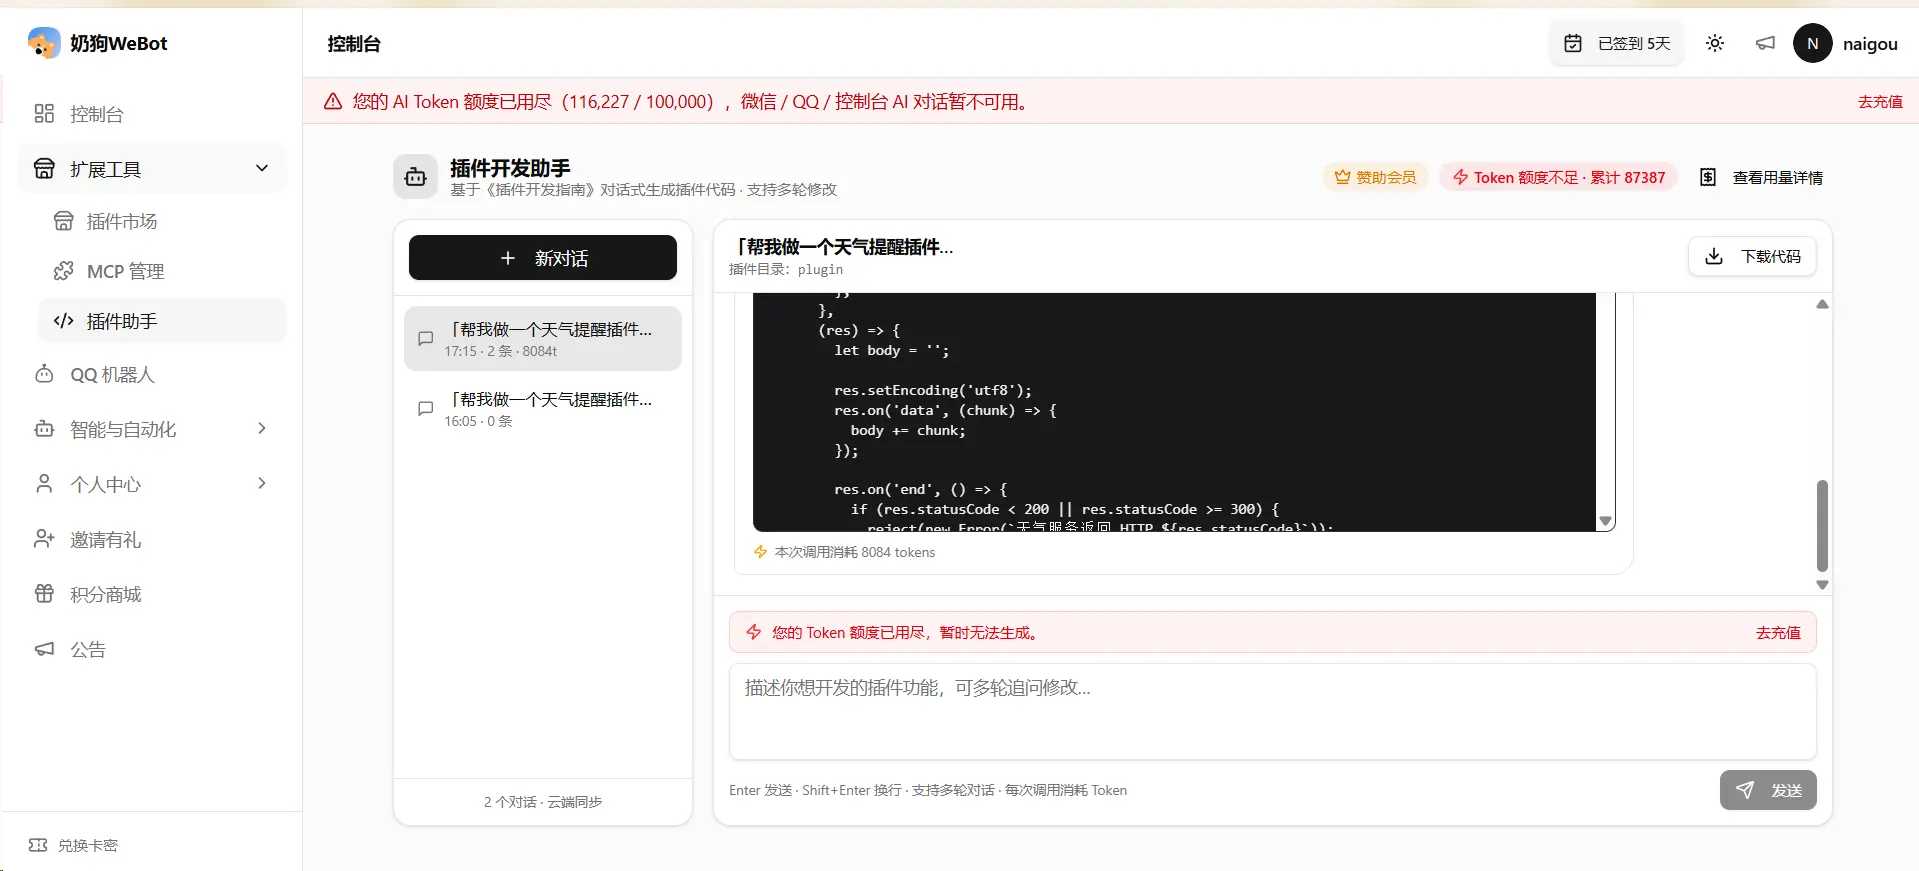Click the warning triangle icon in banner
Image resolution: width=1919 pixels, height=871 pixels.
coord(333,101)
